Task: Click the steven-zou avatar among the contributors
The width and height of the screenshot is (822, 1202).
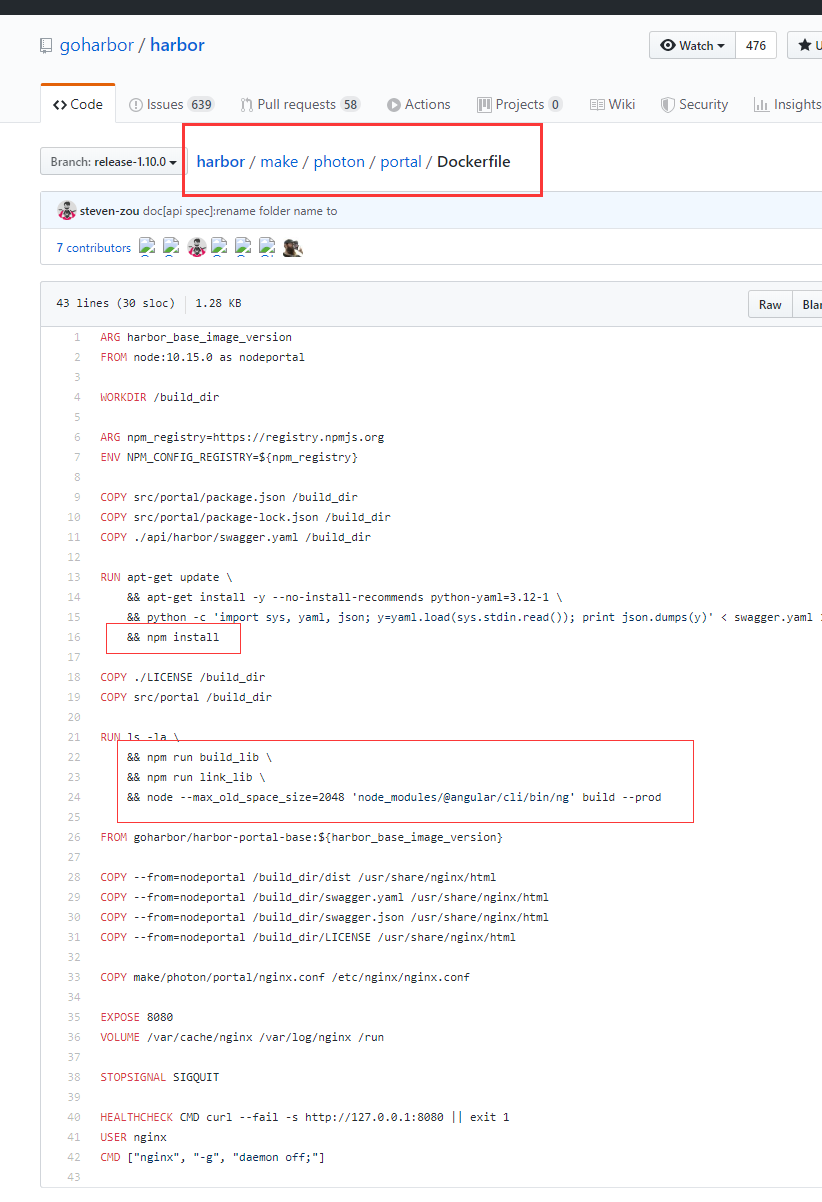Action: click(197, 247)
